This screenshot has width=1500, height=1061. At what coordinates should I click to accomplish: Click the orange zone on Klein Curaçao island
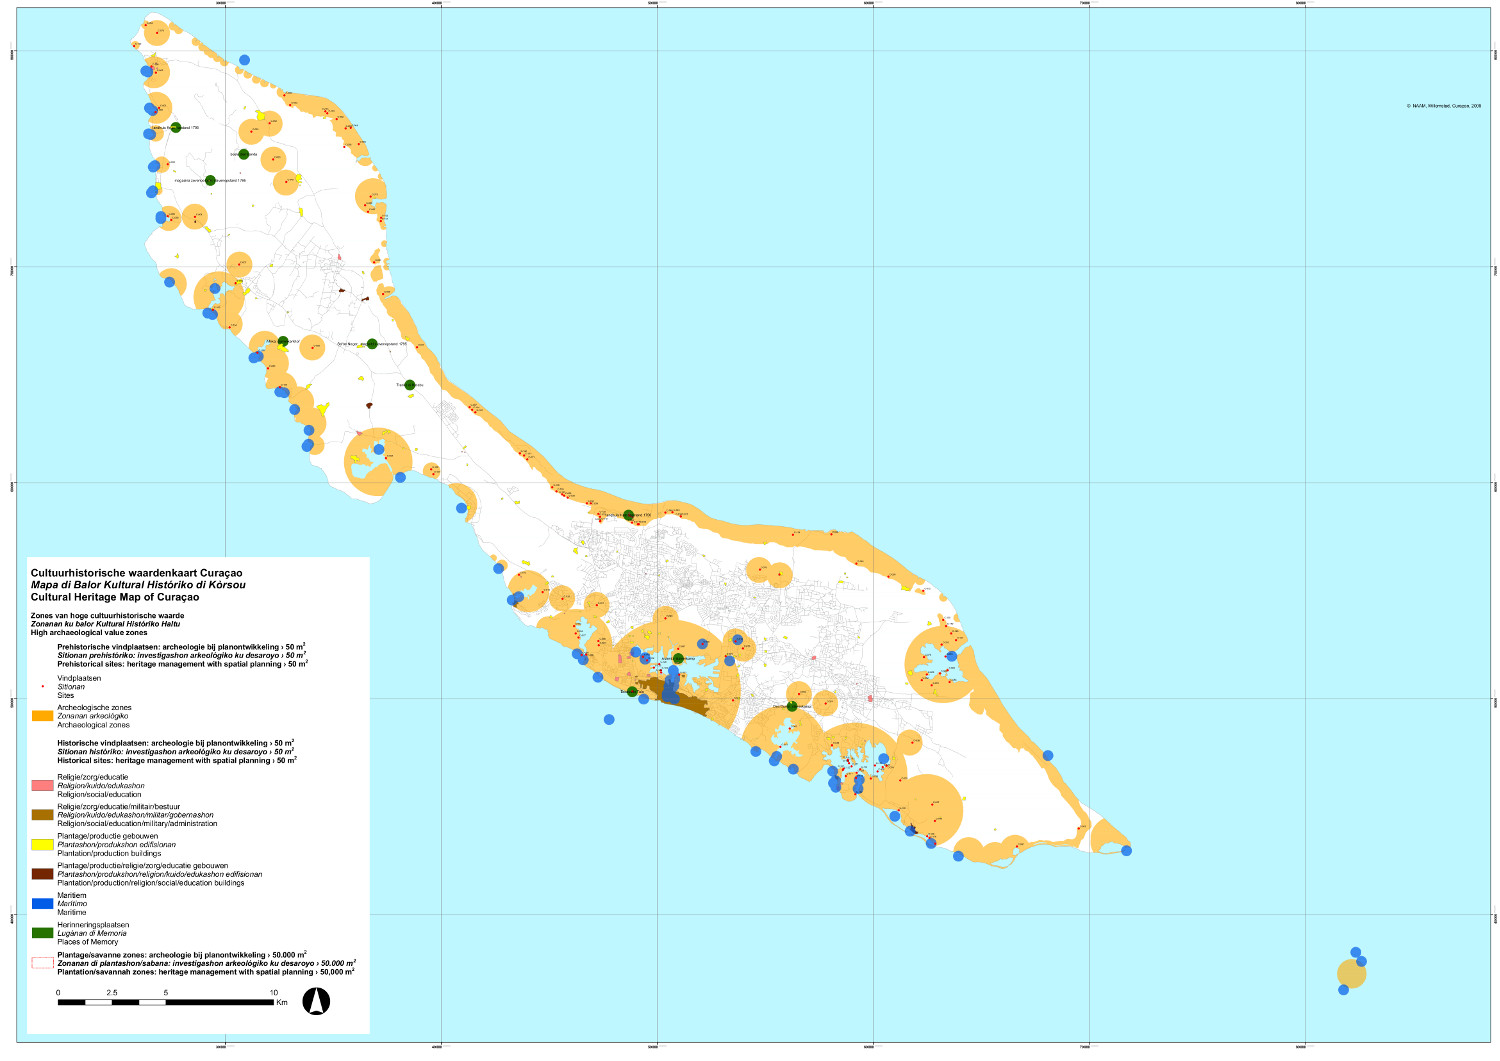pyautogui.click(x=1352, y=972)
